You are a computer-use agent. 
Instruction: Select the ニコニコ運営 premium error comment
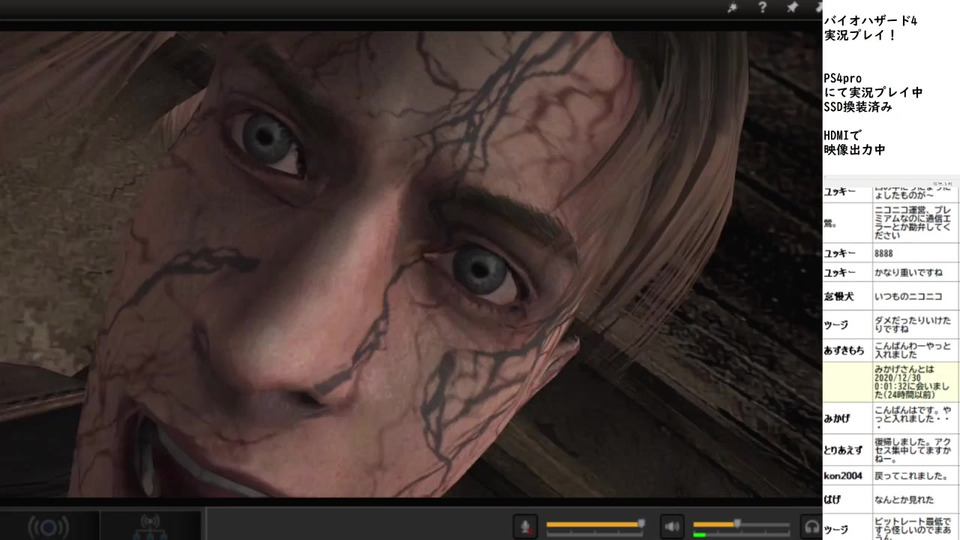913,222
